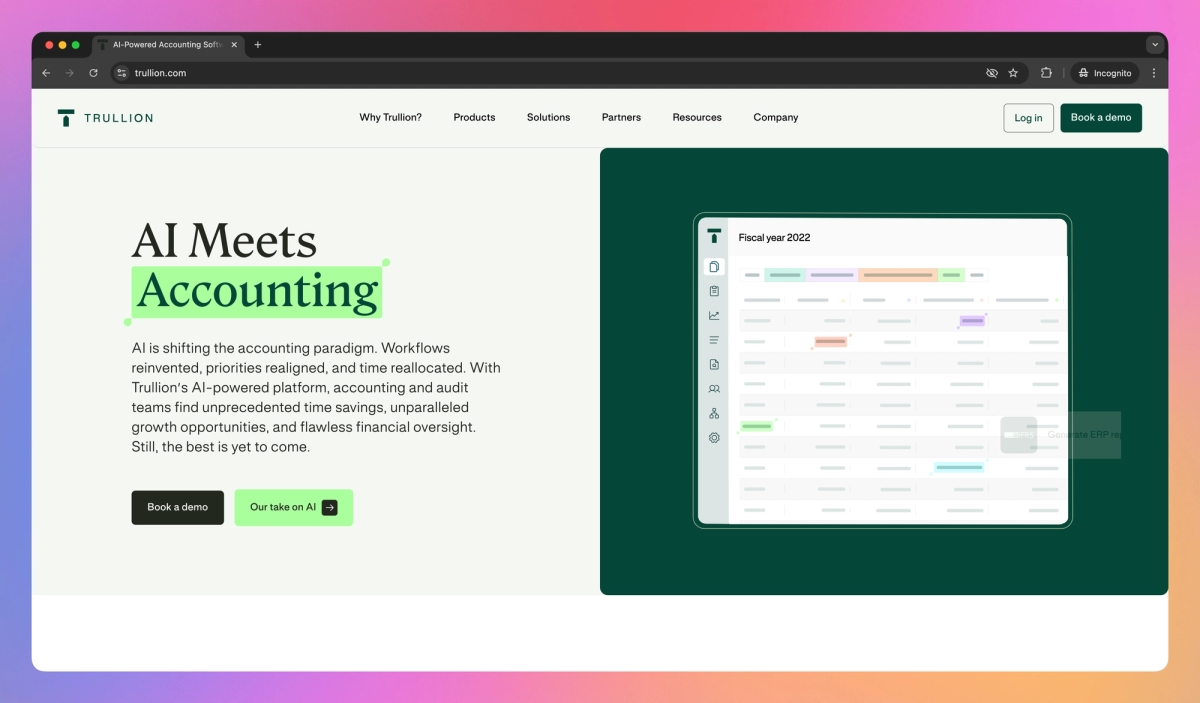Click the AI Meets headline text

(x=224, y=240)
